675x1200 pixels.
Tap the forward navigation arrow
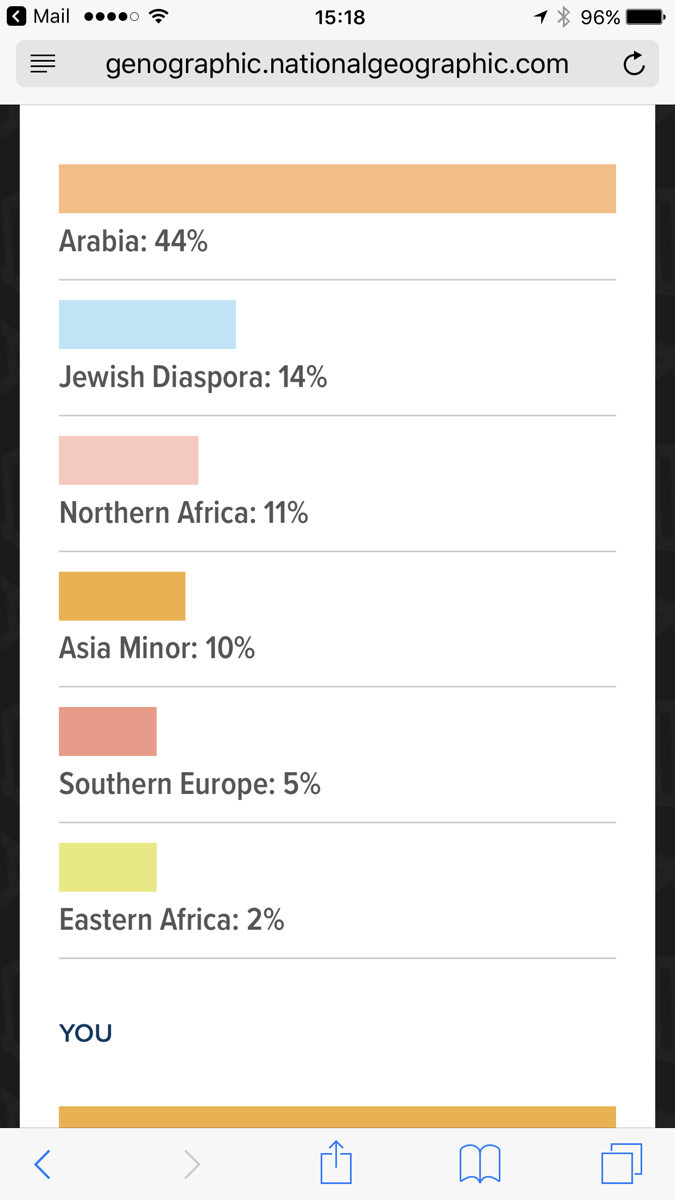coord(192,1164)
